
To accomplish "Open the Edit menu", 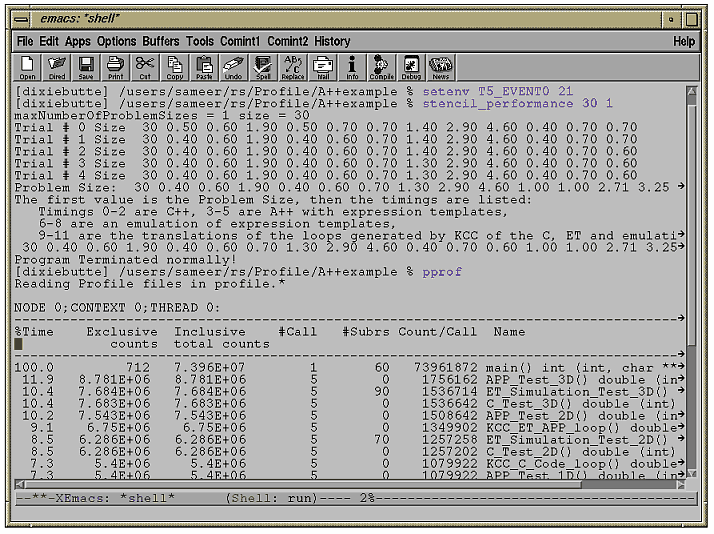I will pyautogui.click(x=49, y=41).
